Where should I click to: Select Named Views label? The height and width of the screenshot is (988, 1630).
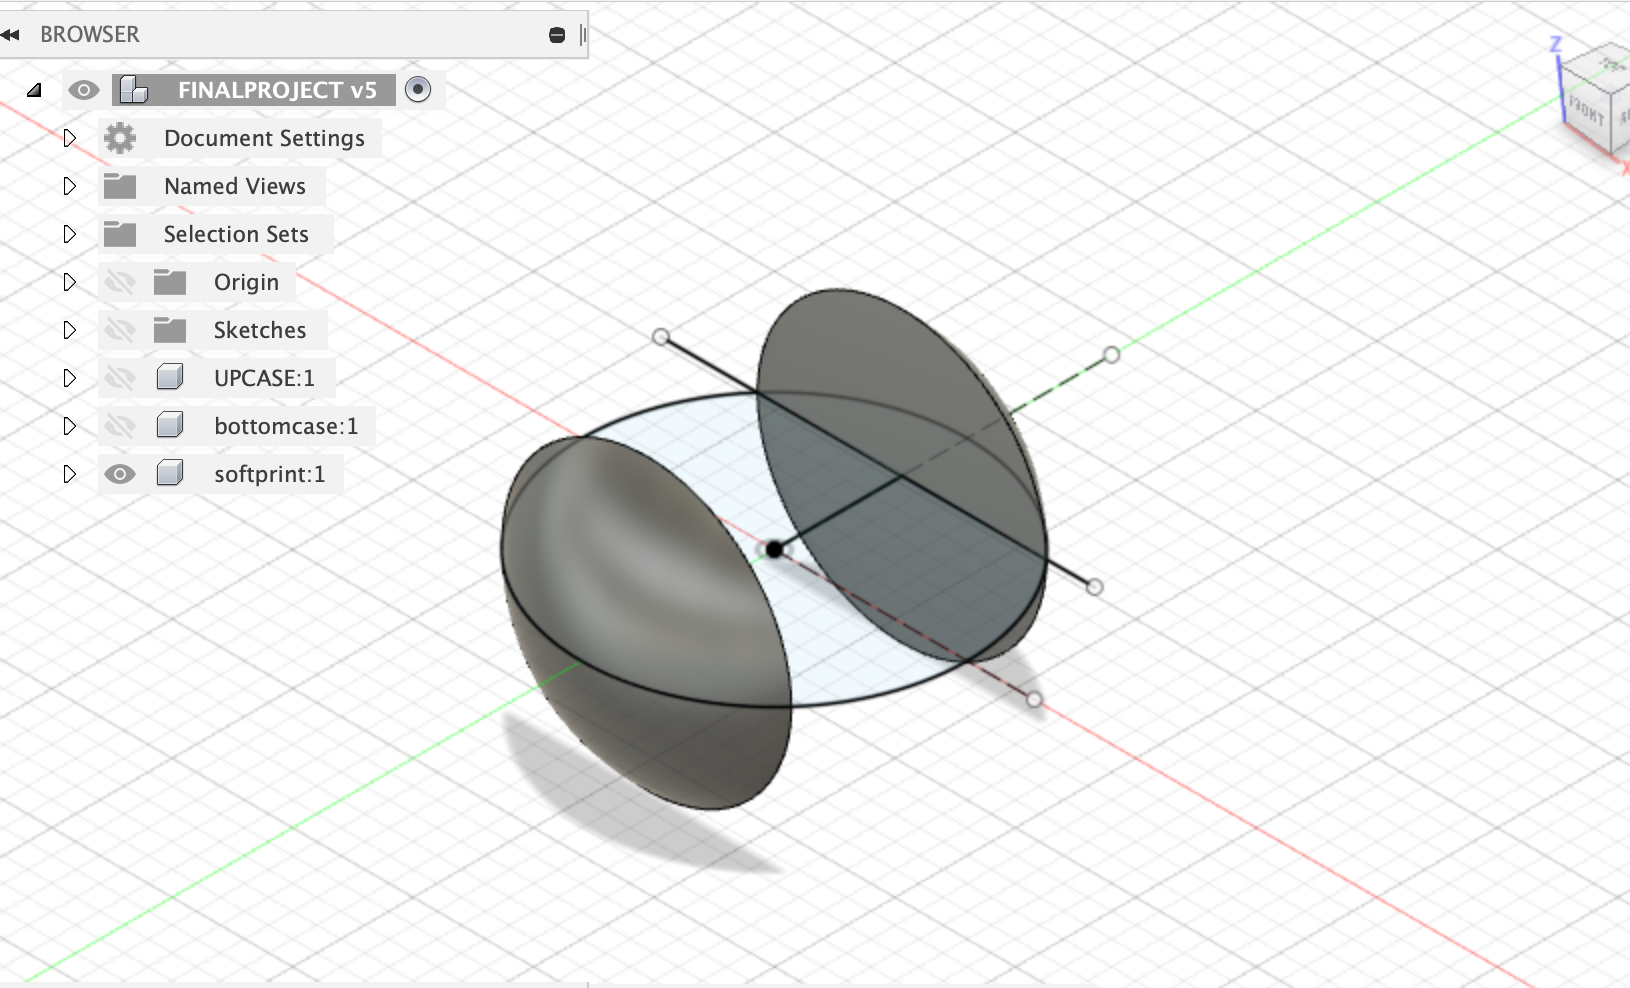tap(235, 186)
